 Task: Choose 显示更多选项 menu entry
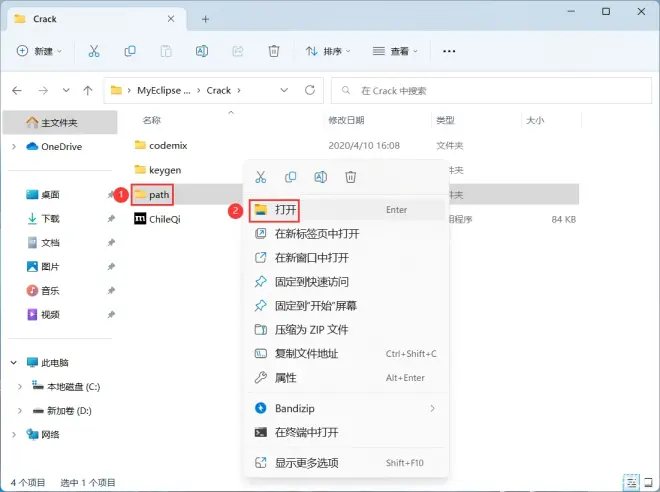[x=346, y=463]
